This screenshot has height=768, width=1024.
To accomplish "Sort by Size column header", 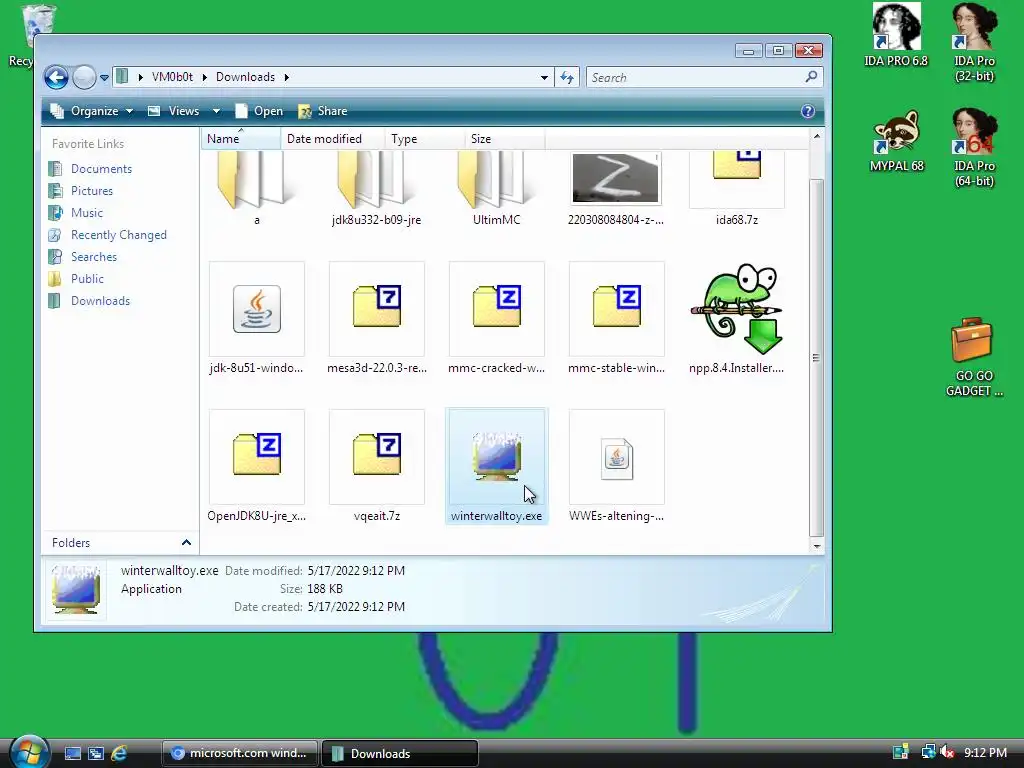I will pyautogui.click(x=505, y=138).
